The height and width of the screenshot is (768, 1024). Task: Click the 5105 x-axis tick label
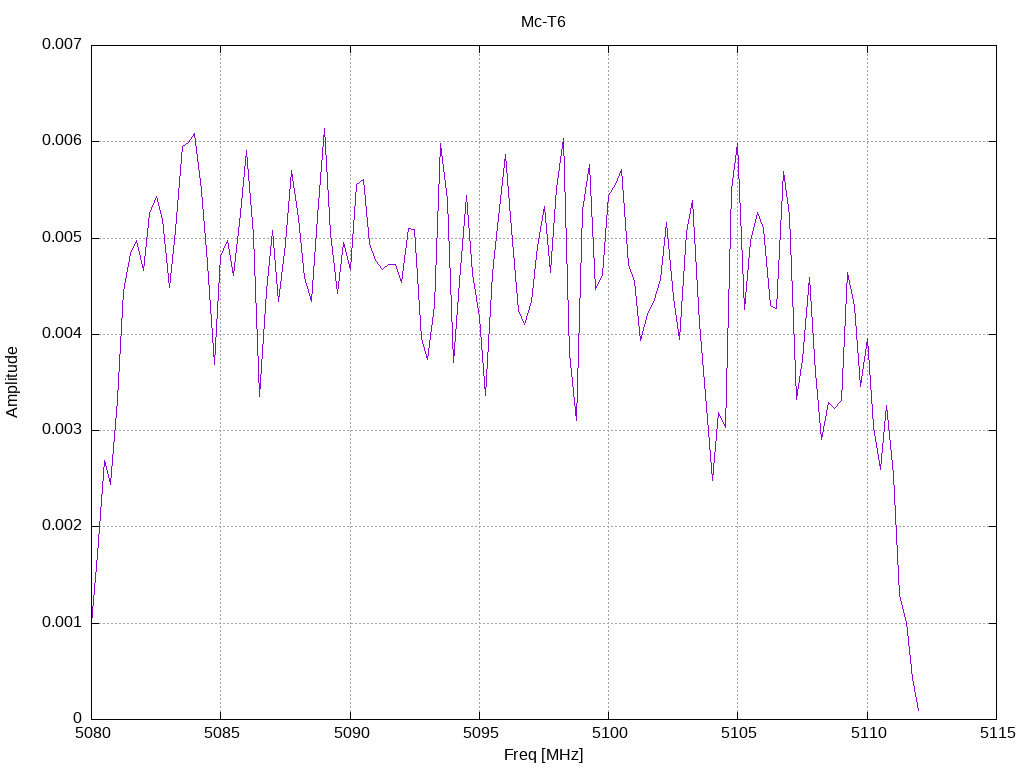click(x=739, y=733)
